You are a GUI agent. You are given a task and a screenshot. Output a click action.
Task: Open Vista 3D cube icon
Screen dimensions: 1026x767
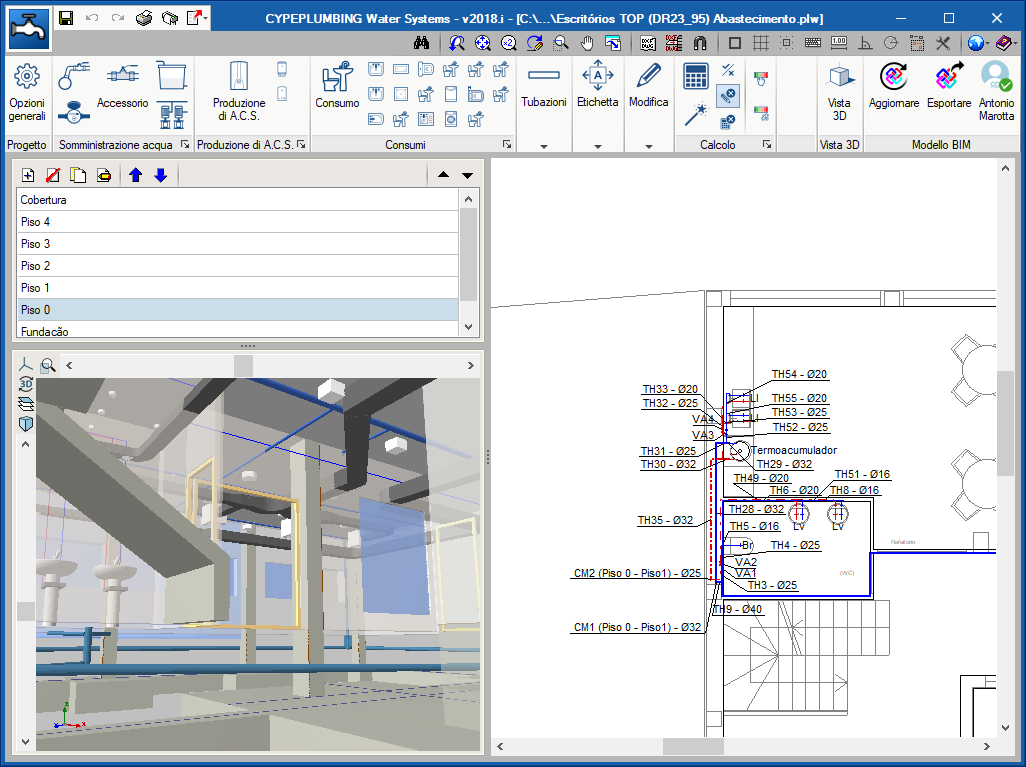[840, 92]
